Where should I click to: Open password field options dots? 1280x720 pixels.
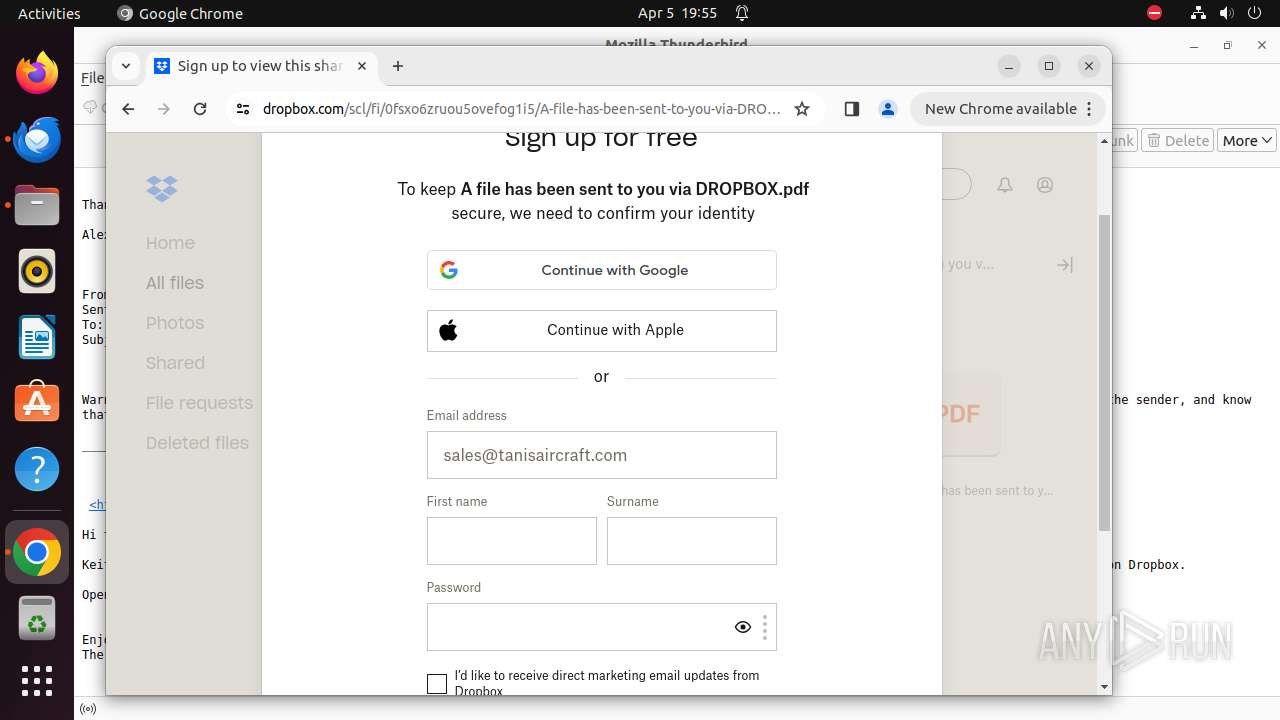pyautogui.click(x=765, y=627)
